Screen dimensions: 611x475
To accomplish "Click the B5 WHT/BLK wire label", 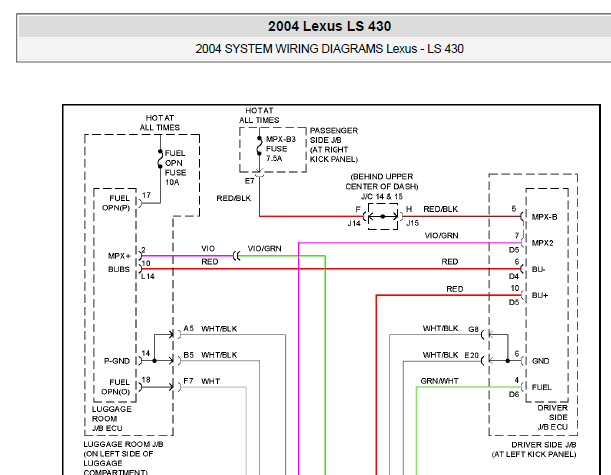I will pos(210,355).
